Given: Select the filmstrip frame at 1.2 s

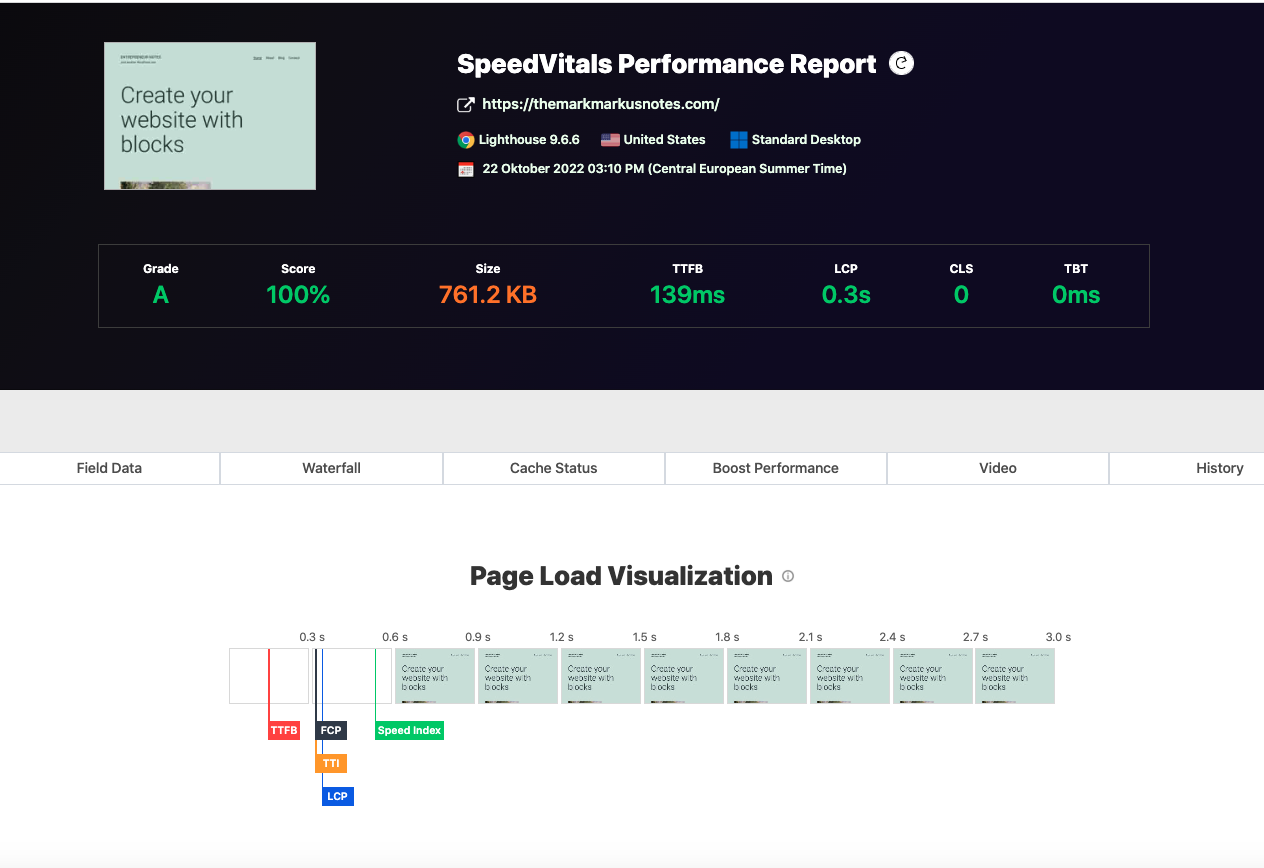Looking at the screenshot, I should [x=601, y=676].
